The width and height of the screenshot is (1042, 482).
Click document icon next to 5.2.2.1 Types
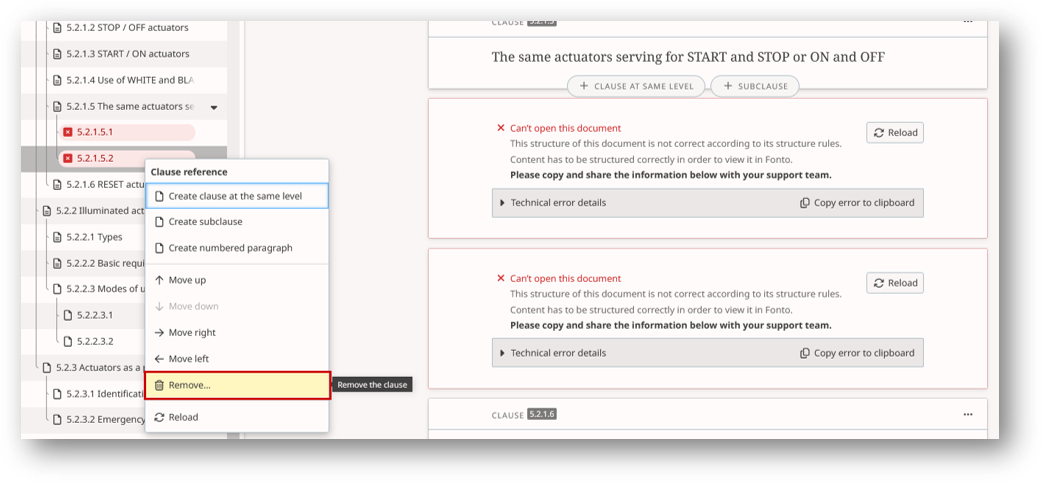(x=58, y=237)
